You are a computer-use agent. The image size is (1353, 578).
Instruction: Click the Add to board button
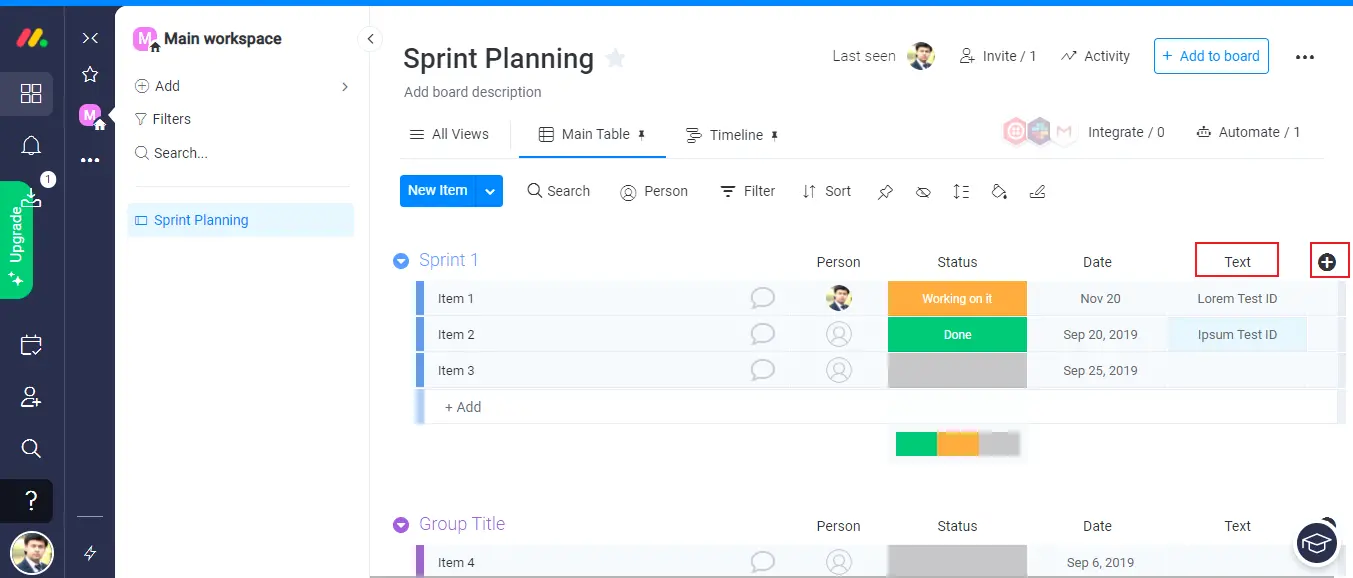point(1210,56)
